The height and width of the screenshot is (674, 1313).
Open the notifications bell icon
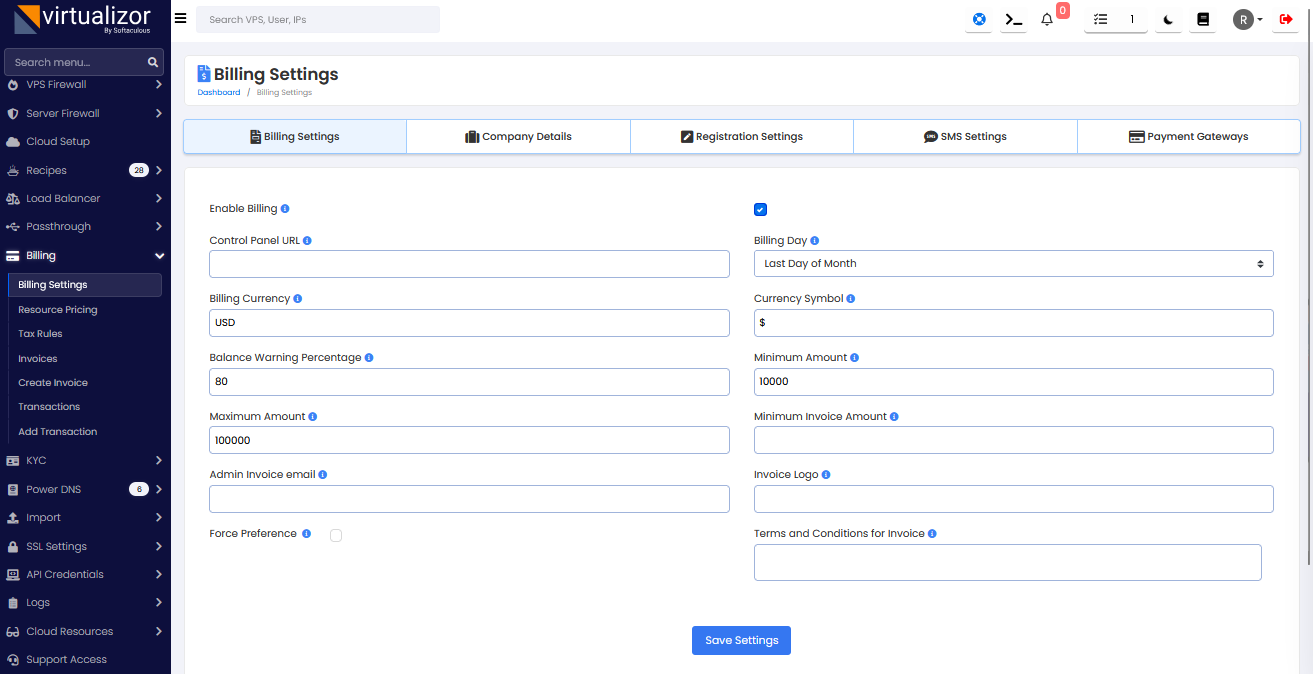coord(1047,19)
